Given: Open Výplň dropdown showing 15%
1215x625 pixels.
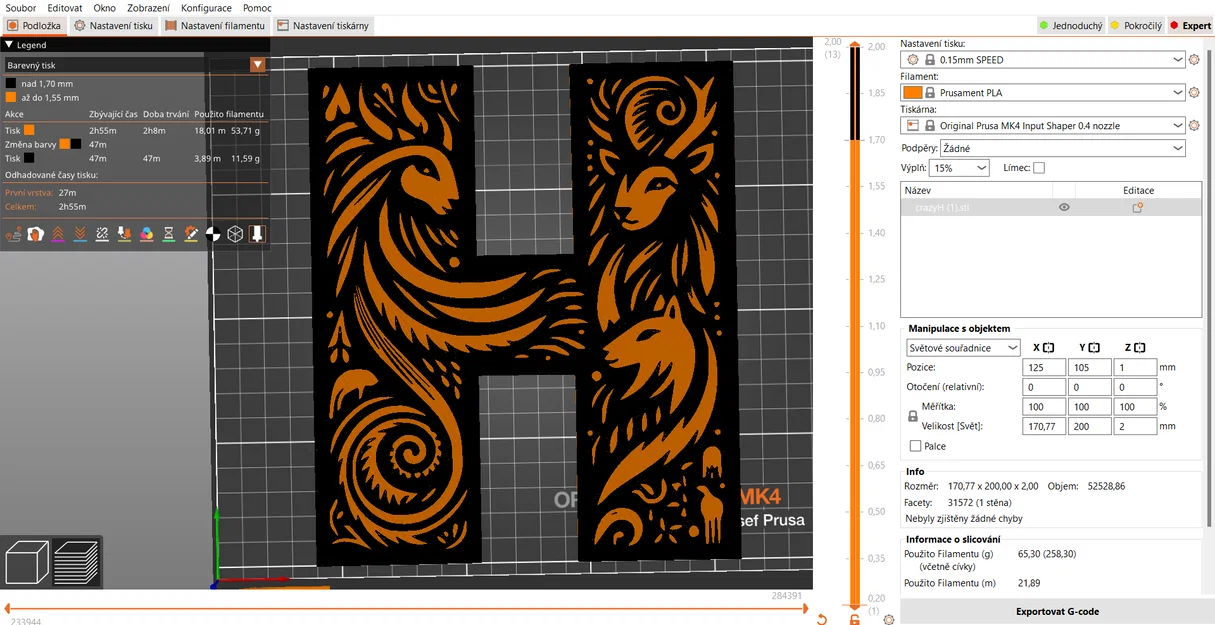Looking at the screenshot, I should [x=960, y=169].
